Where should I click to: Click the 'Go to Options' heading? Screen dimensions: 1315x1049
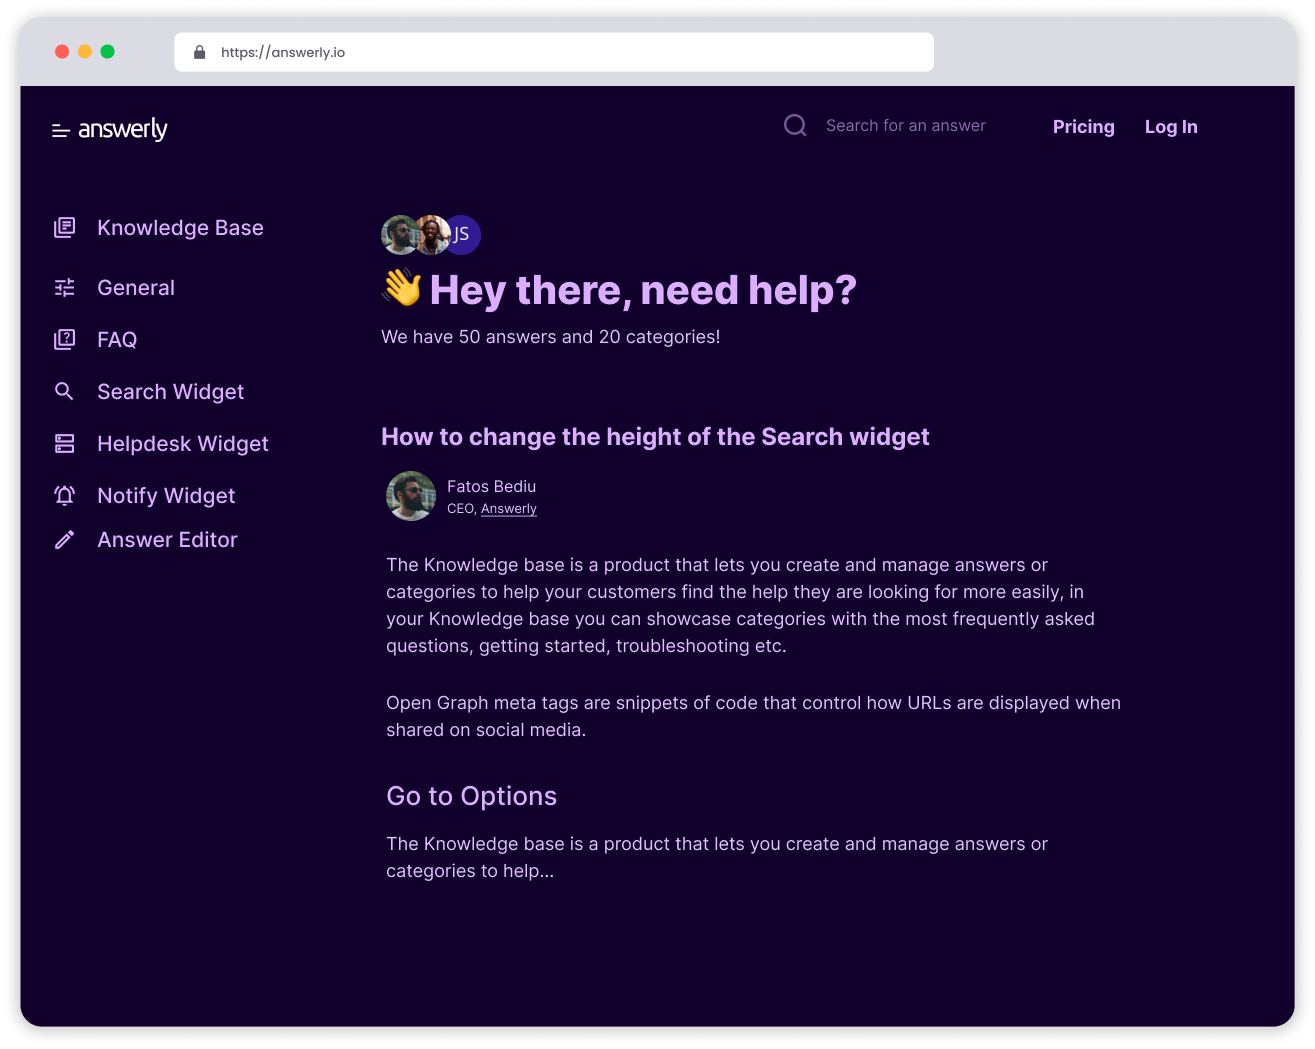471,796
